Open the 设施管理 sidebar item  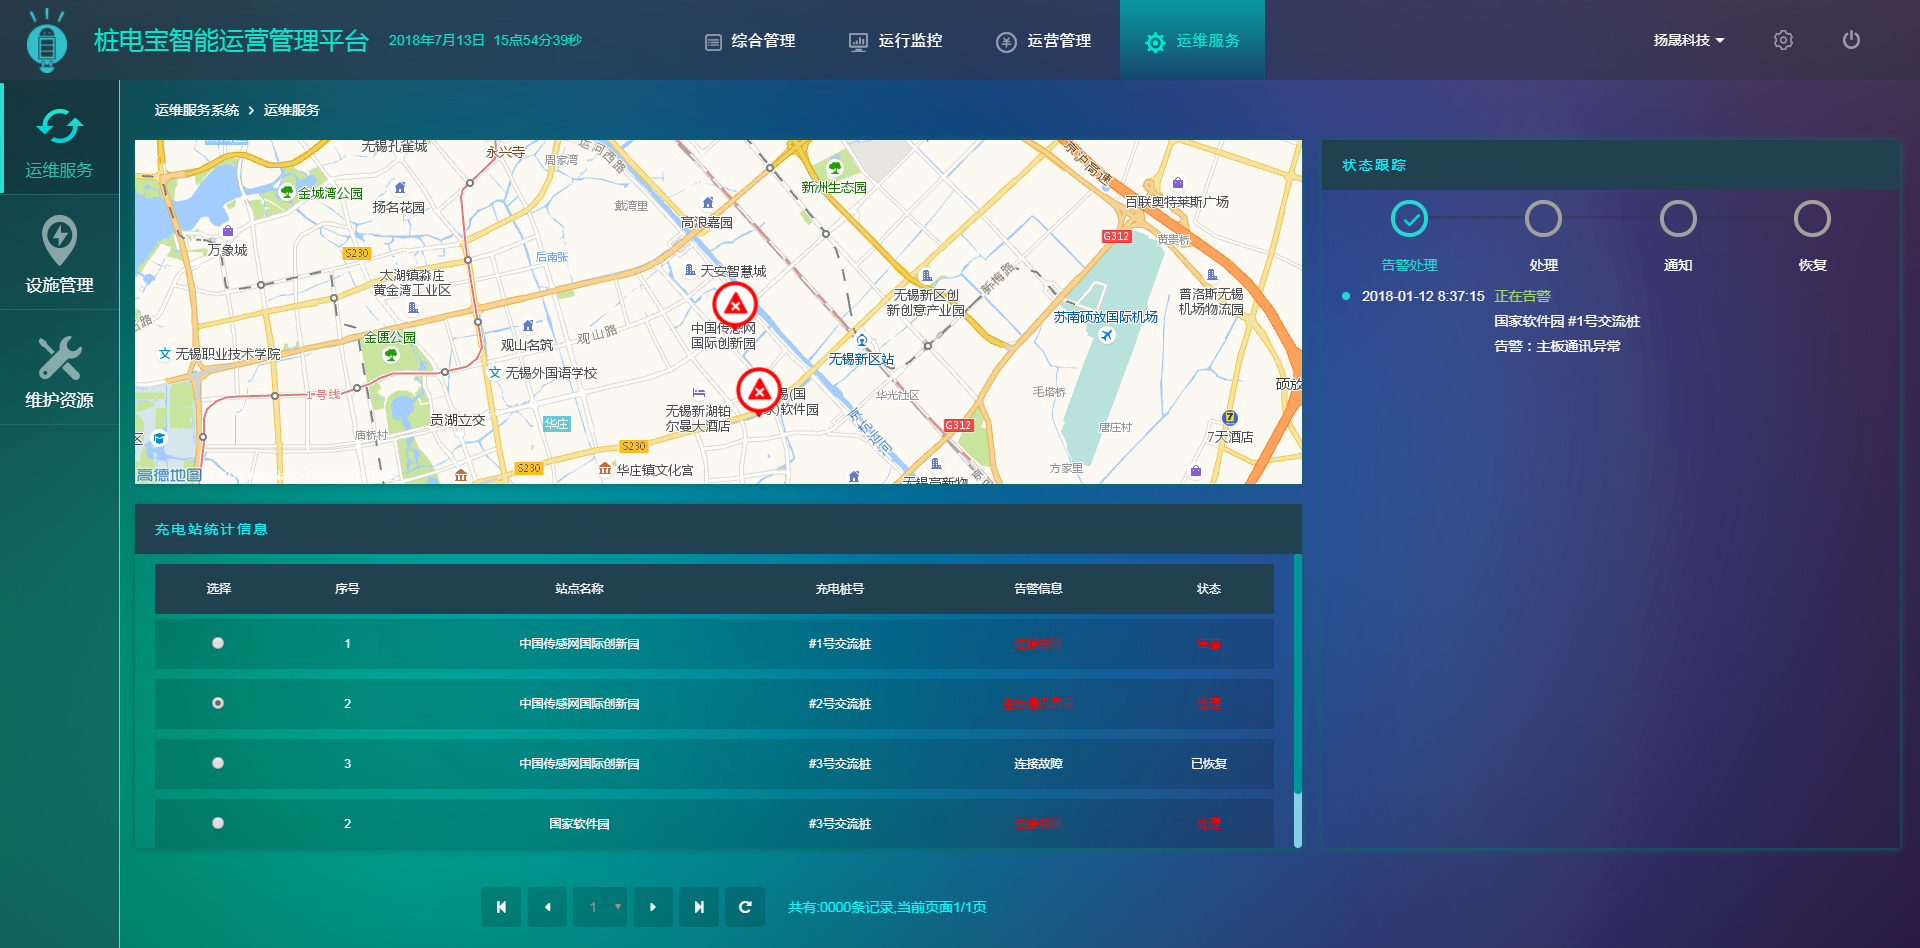59,254
